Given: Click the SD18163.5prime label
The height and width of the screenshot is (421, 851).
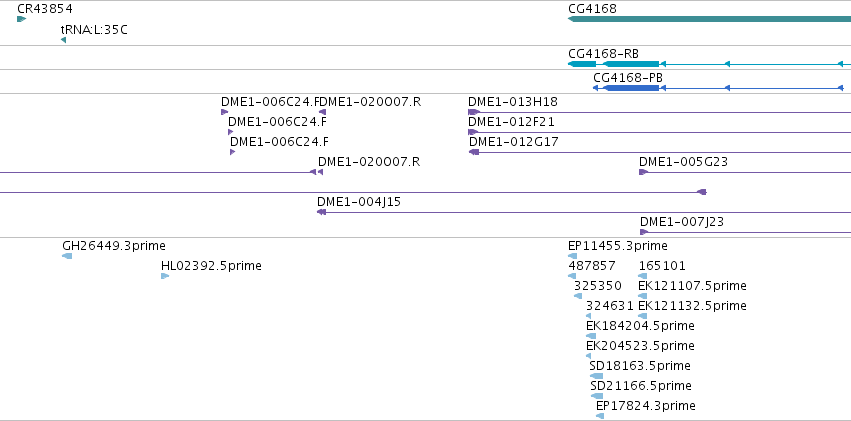Looking at the screenshot, I should point(640,366).
